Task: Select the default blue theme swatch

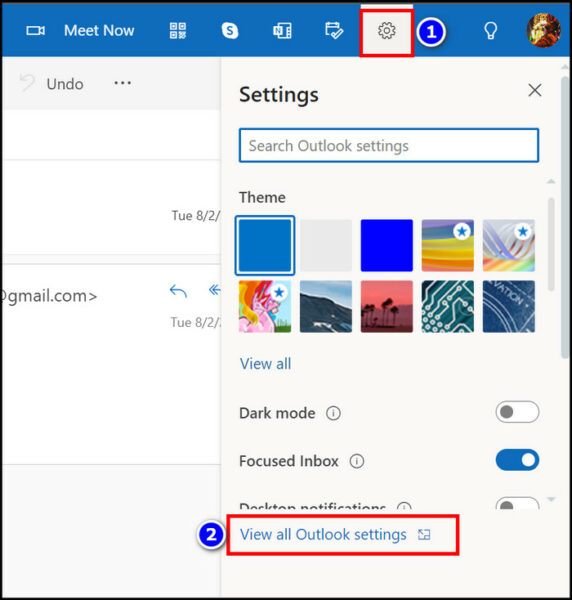Action: tap(265, 245)
